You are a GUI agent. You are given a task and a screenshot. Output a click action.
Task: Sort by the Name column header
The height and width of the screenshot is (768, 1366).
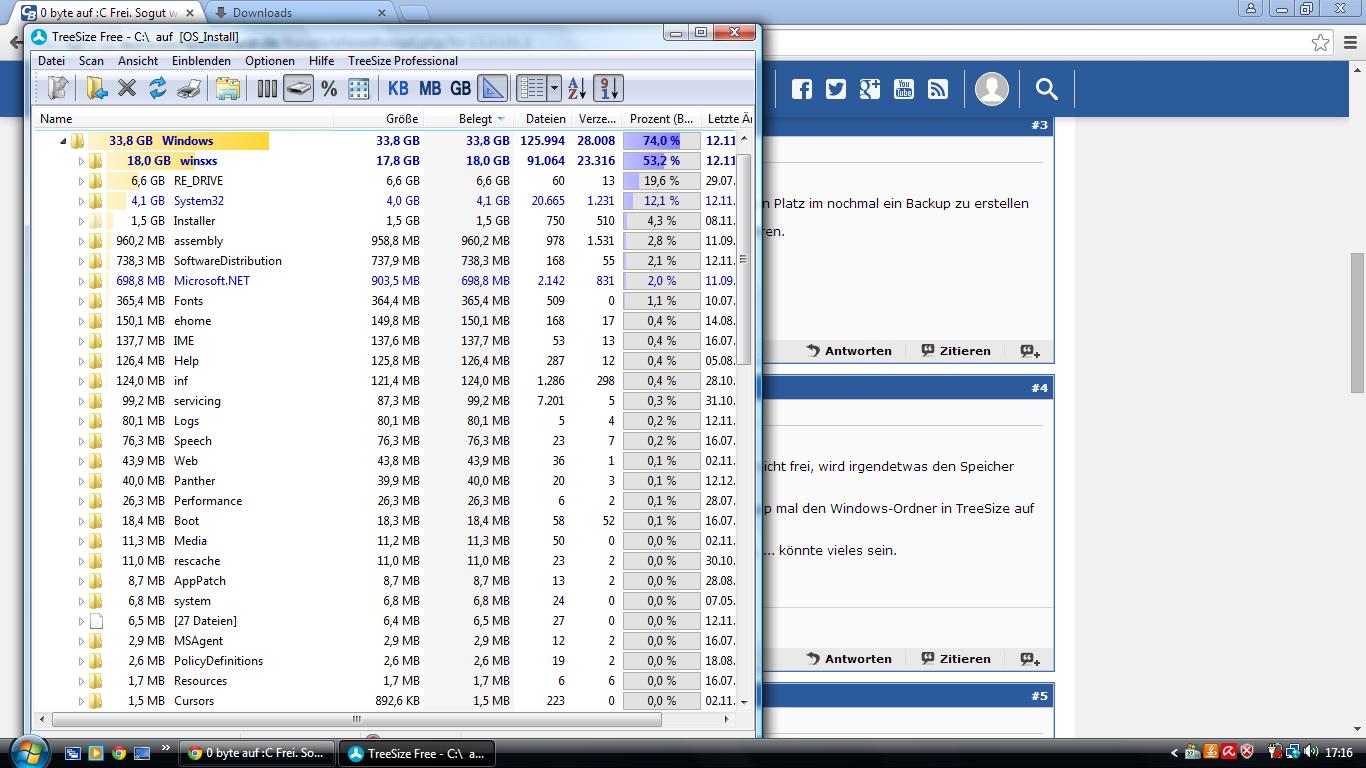point(184,119)
